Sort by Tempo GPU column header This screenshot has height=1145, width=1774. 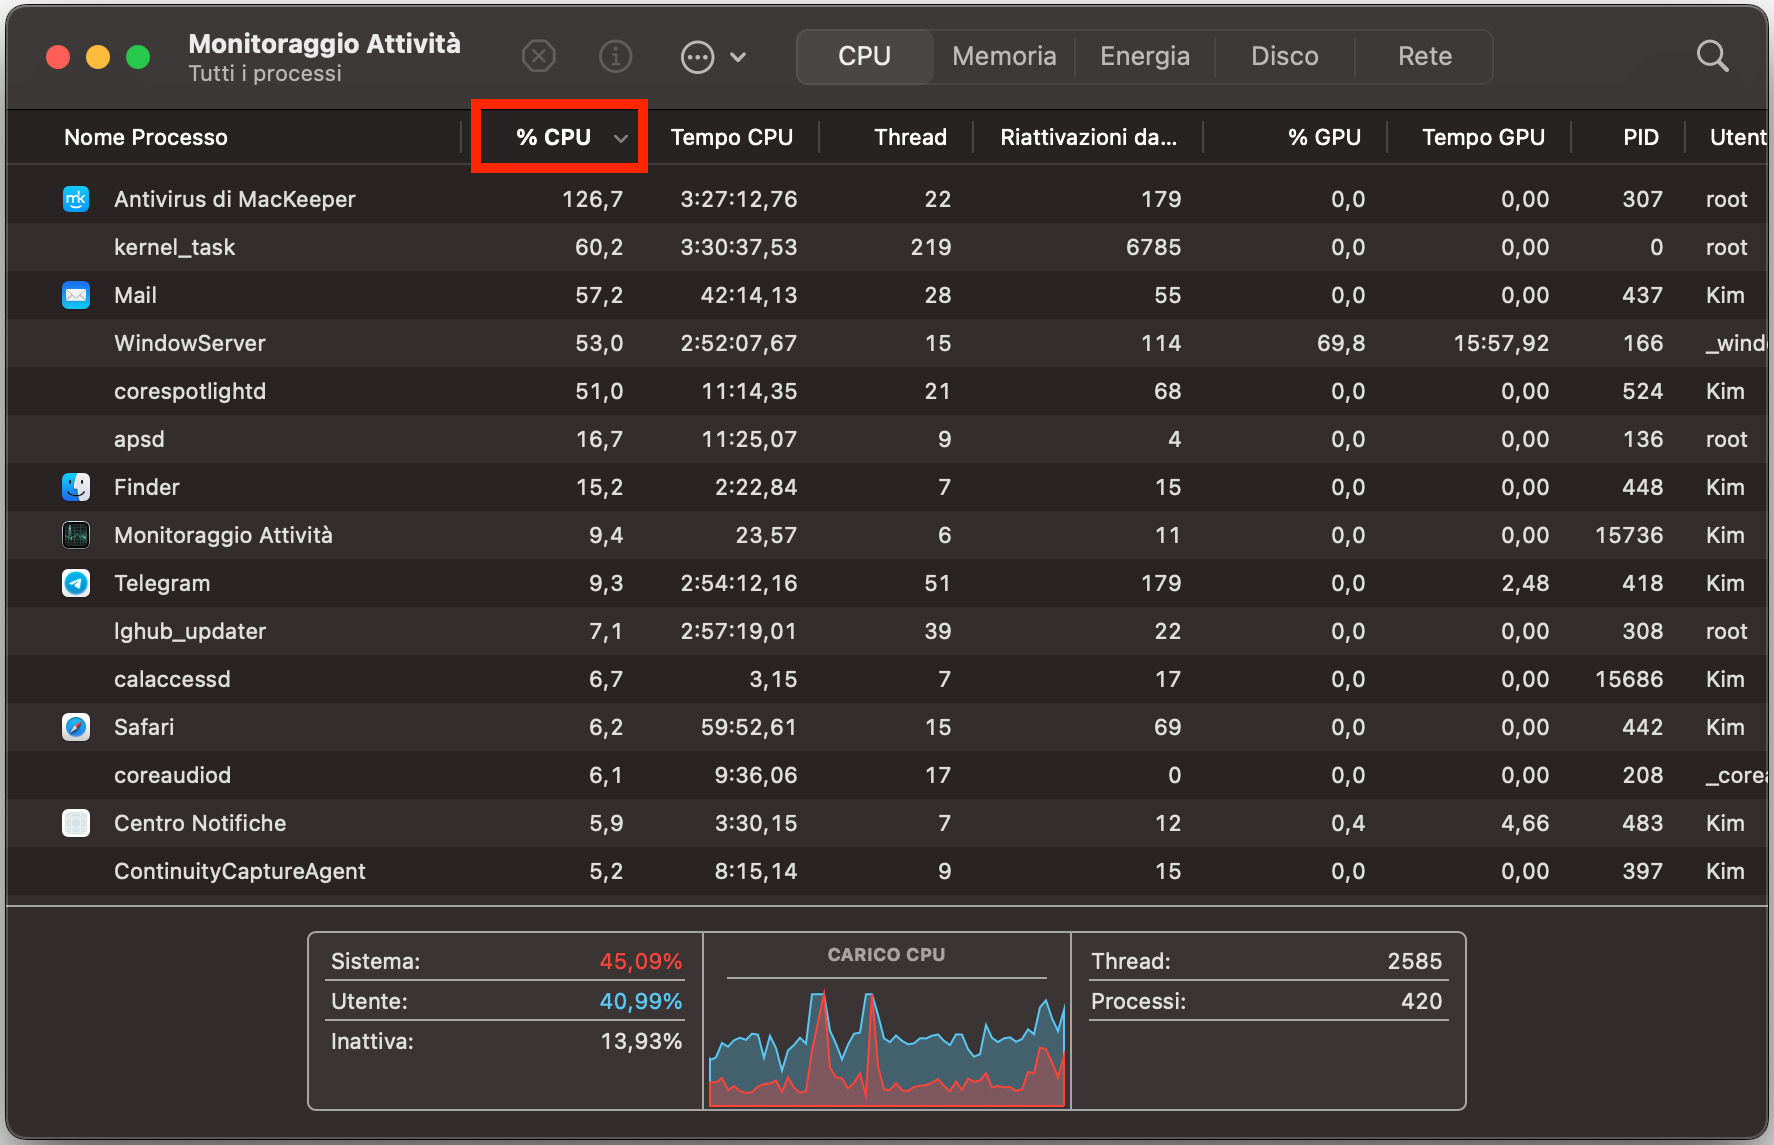pos(1483,137)
